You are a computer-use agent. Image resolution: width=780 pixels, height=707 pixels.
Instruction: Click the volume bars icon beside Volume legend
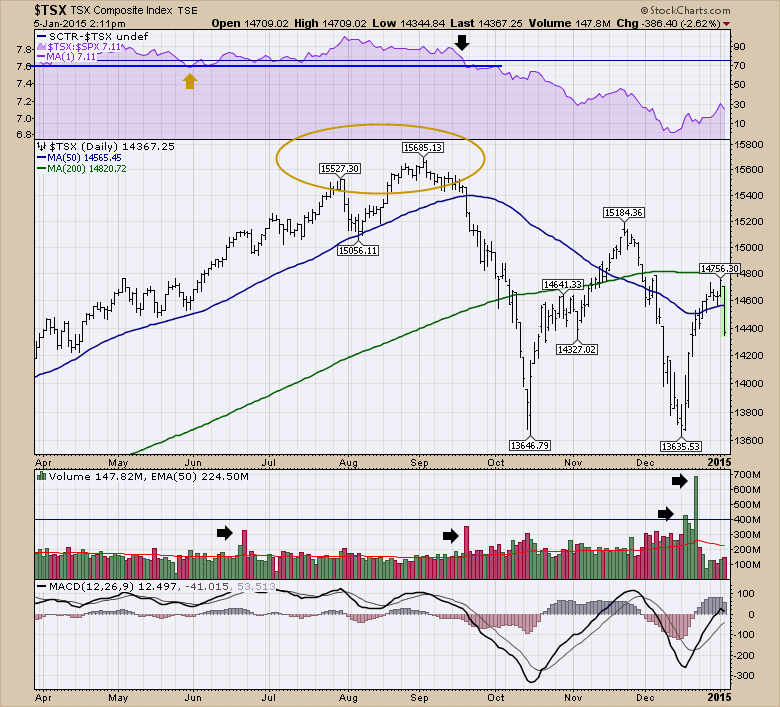tap(42, 476)
